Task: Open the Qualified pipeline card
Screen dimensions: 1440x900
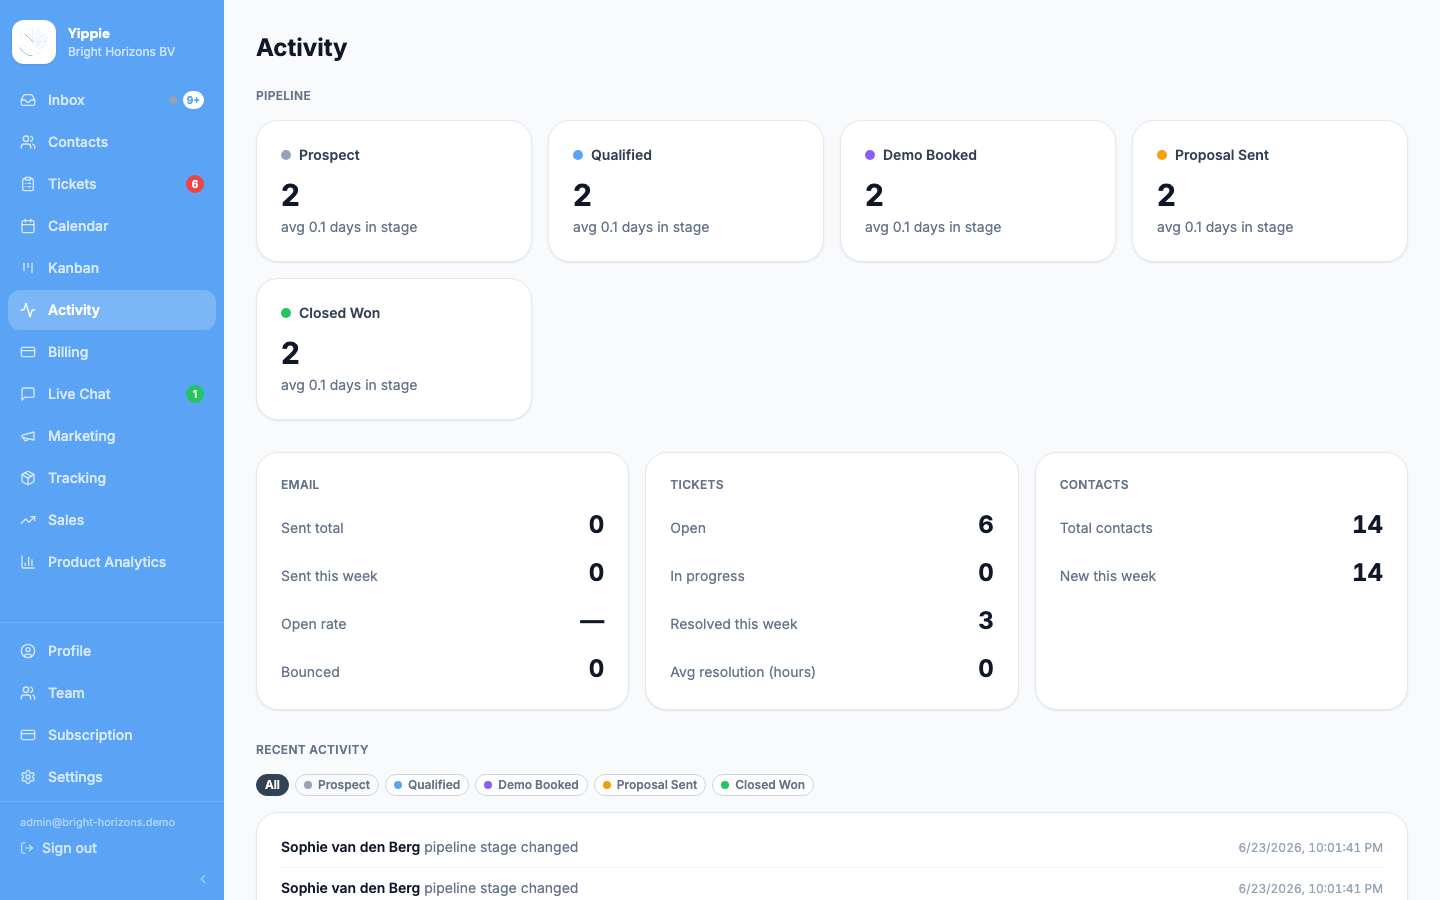Action: (x=686, y=191)
